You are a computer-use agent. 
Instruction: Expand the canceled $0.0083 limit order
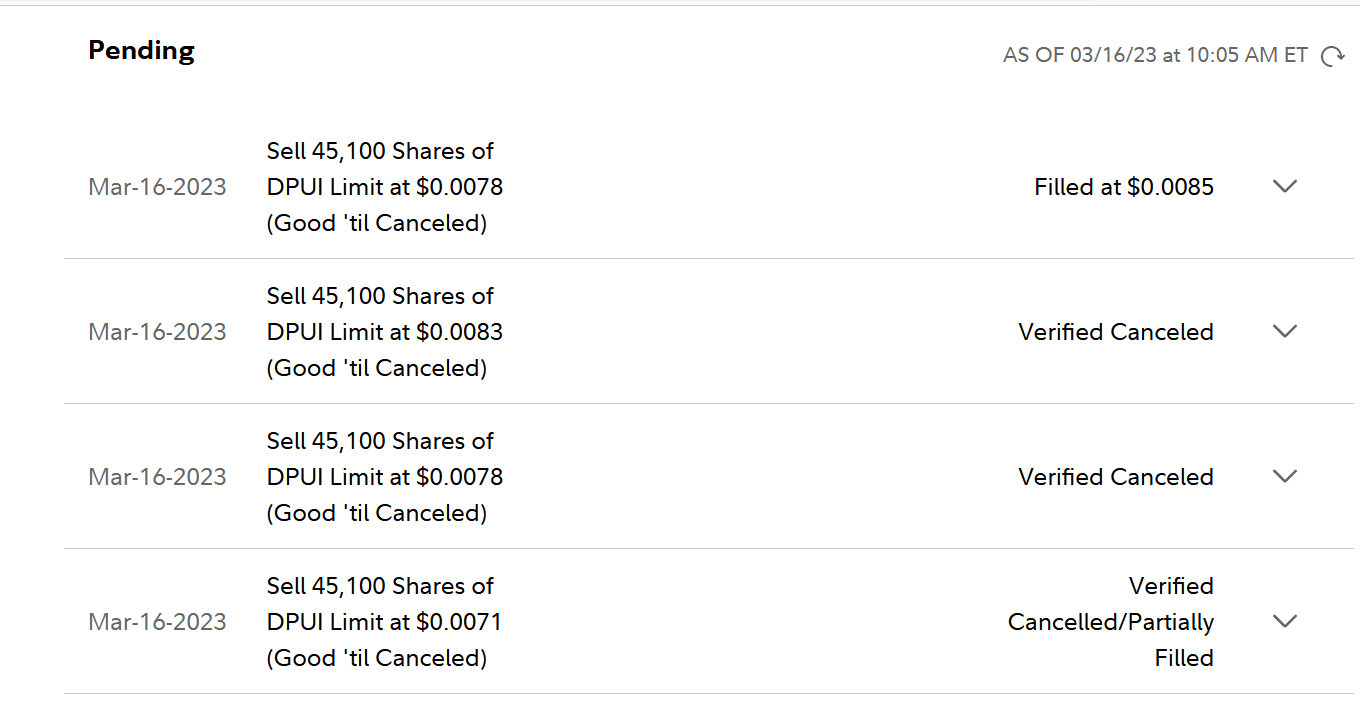pyautogui.click(x=1284, y=332)
